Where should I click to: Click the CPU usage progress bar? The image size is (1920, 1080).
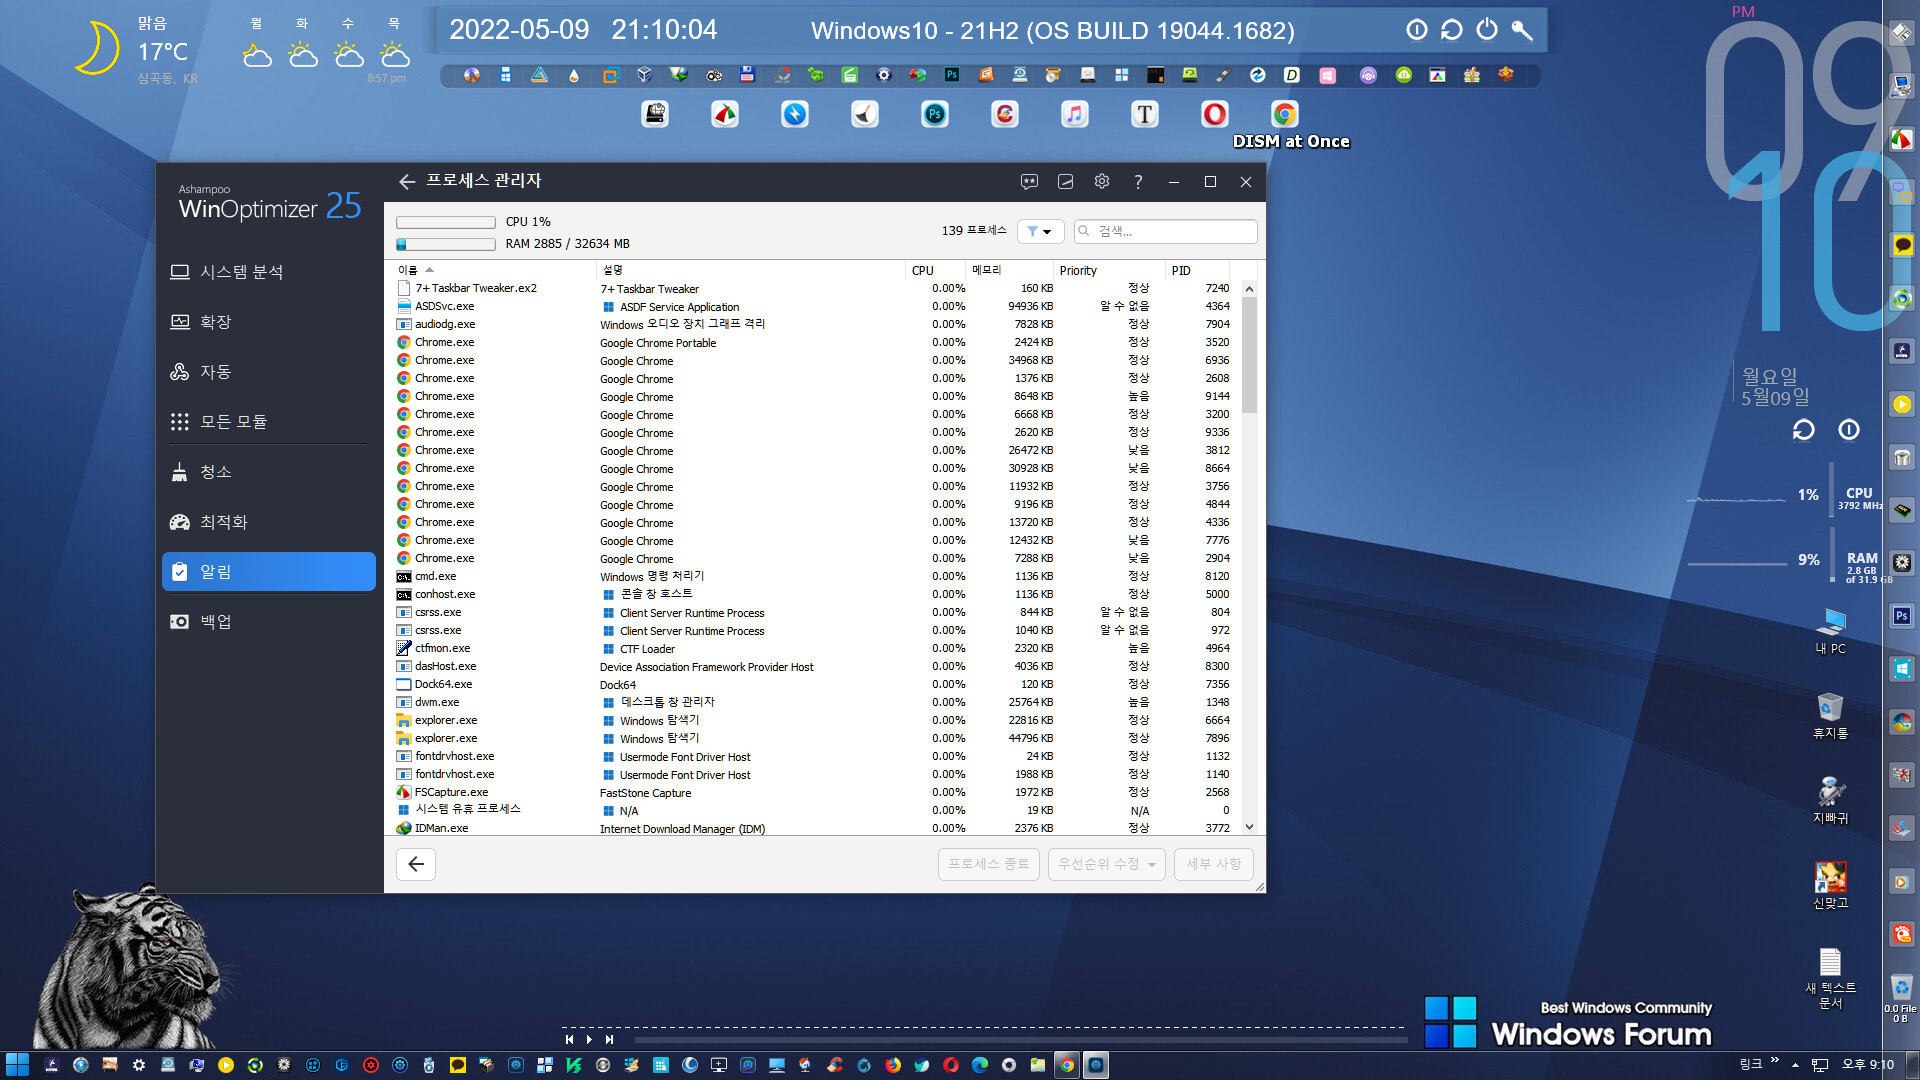point(446,222)
